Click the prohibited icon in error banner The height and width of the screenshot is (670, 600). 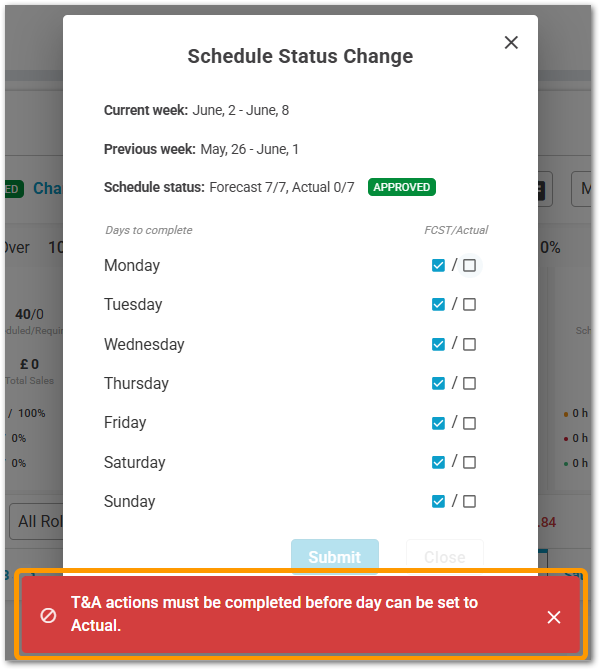[x=48, y=616]
